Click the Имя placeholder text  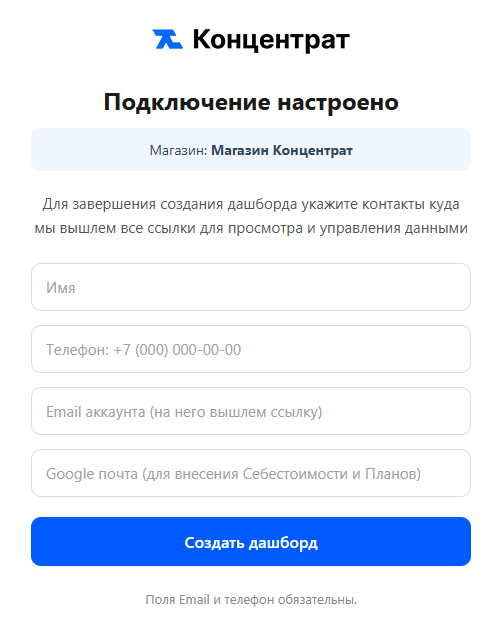60,288
